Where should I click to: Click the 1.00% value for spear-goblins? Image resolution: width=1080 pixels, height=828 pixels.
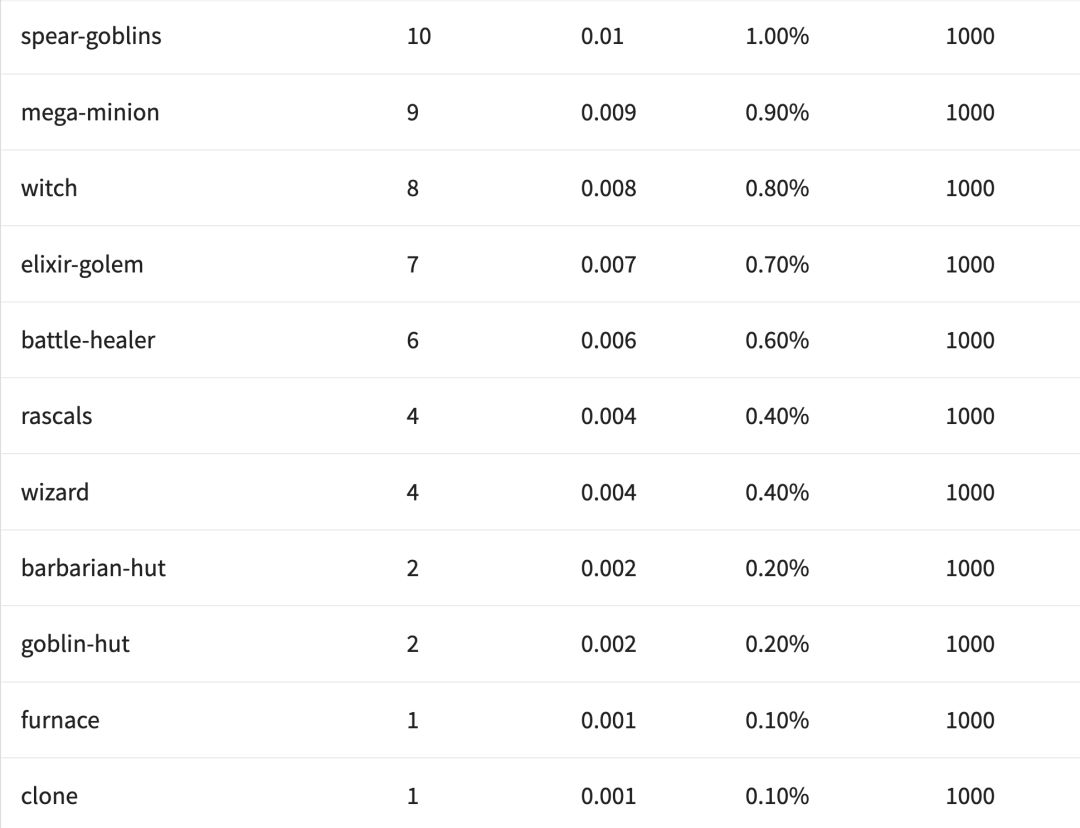tap(777, 37)
